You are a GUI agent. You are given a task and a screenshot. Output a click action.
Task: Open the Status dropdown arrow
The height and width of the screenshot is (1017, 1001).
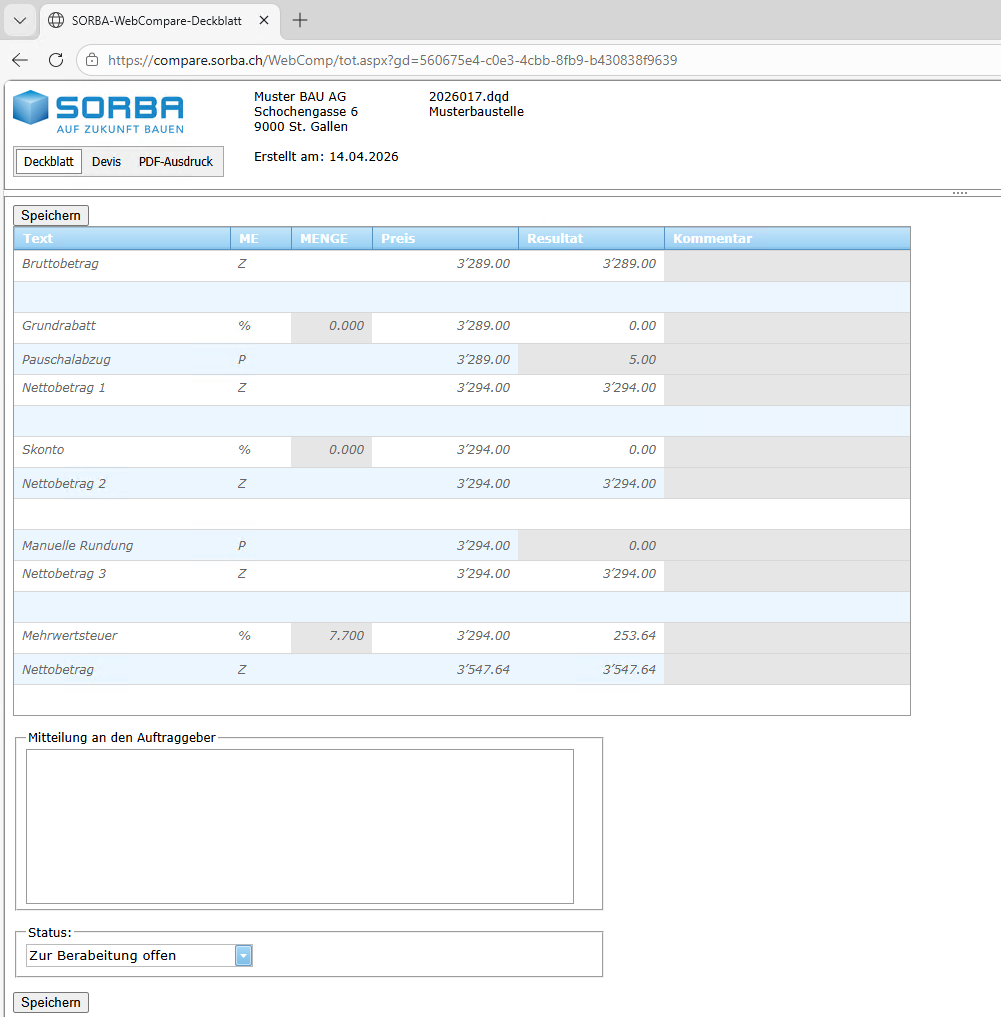click(x=243, y=955)
